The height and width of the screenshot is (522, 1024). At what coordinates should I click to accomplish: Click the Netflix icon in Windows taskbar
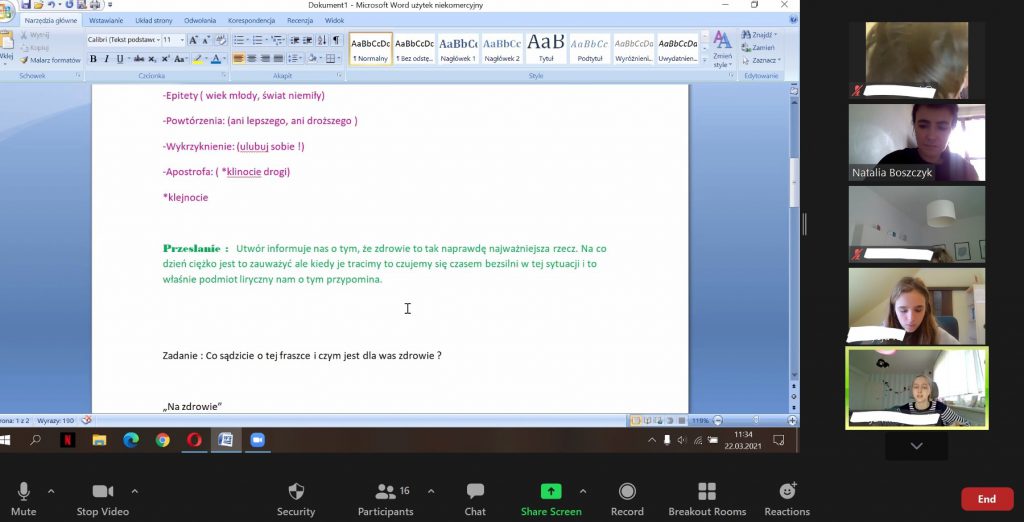pos(67,439)
